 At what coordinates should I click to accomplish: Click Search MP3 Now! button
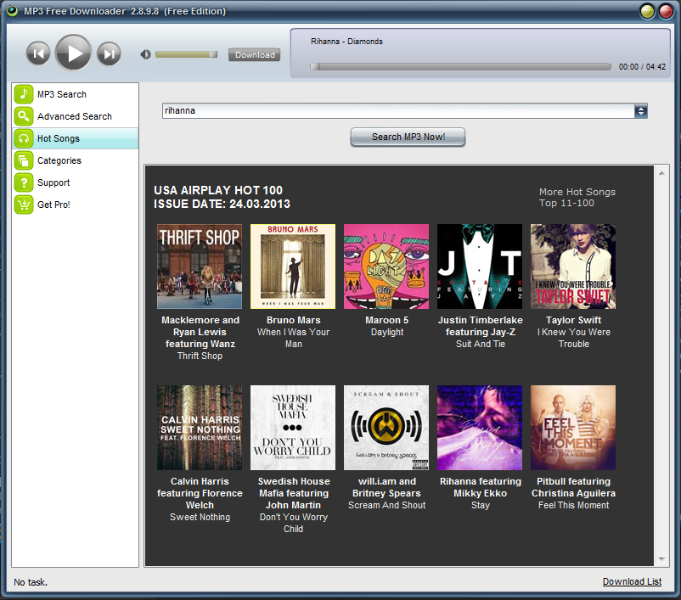point(408,137)
